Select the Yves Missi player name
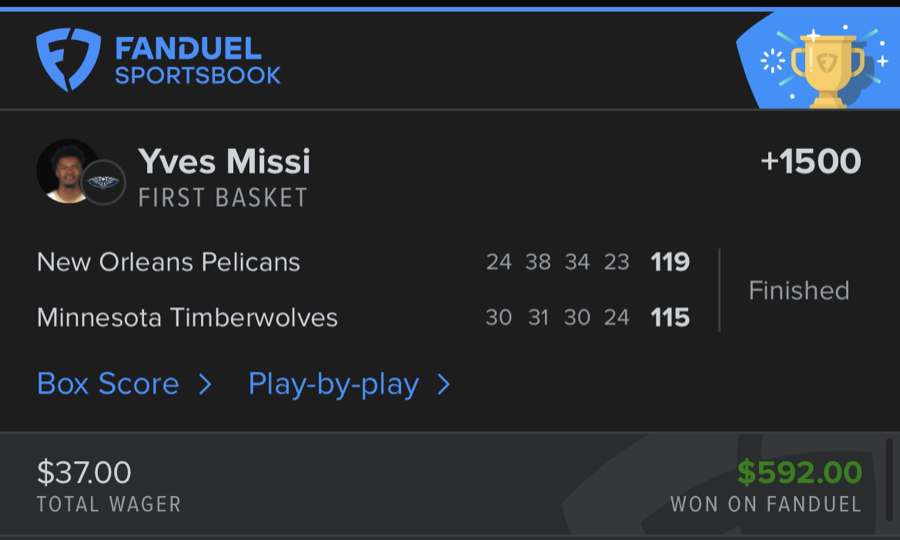The height and width of the screenshot is (540, 900). (x=224, y=161)
